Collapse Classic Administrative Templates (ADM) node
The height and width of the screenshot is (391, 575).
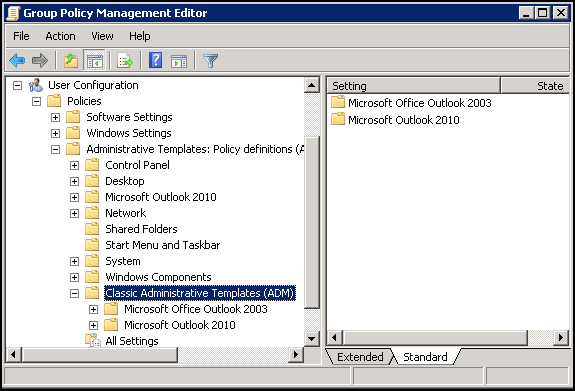click(x=74, y=293)
